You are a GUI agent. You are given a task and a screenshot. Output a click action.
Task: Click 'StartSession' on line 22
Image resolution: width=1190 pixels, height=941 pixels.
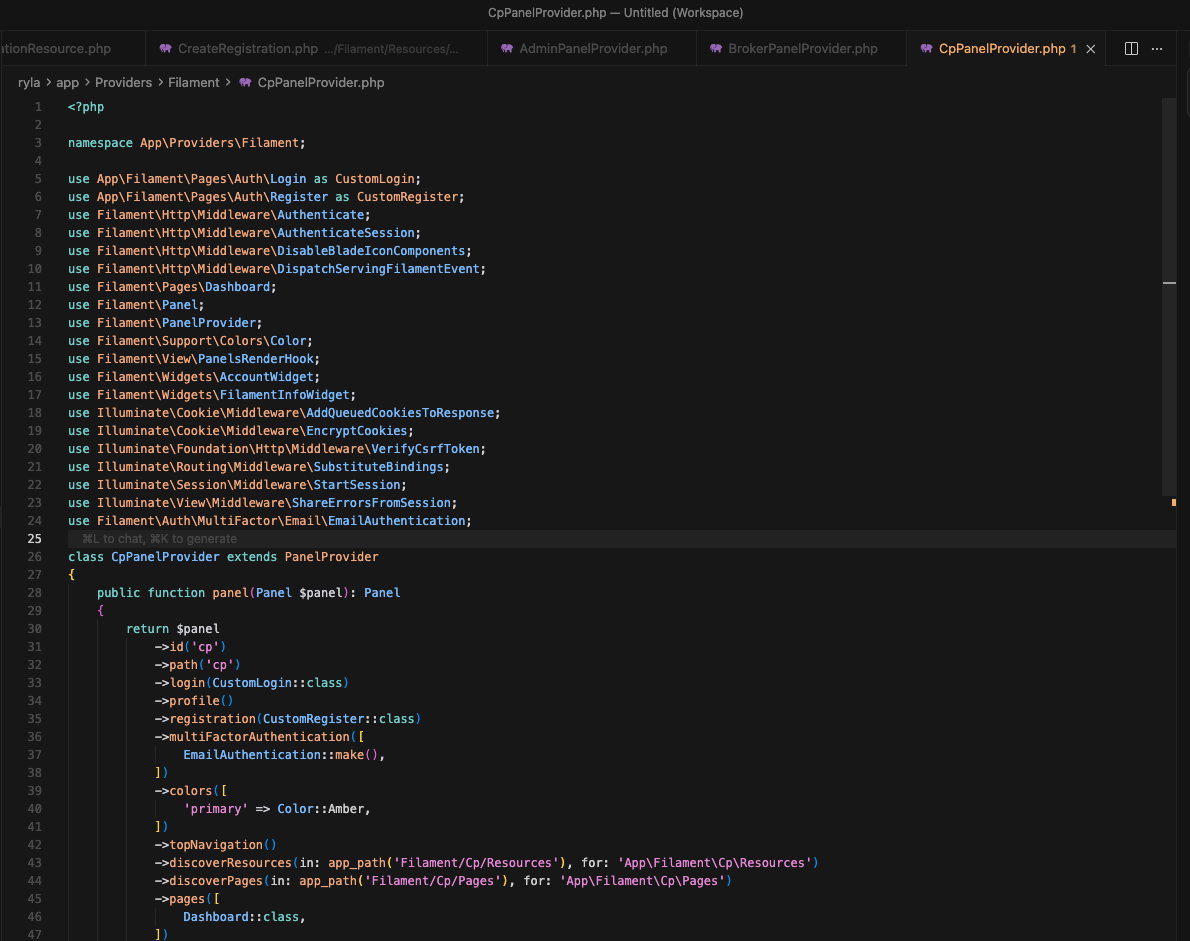(357, 485)
